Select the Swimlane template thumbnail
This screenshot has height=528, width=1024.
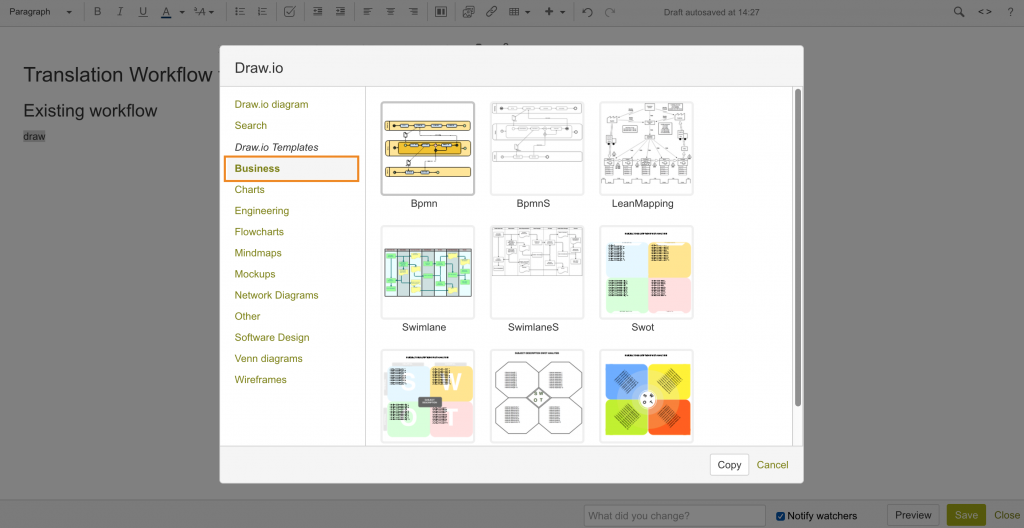pyautogui.click(x=428, y=272)
